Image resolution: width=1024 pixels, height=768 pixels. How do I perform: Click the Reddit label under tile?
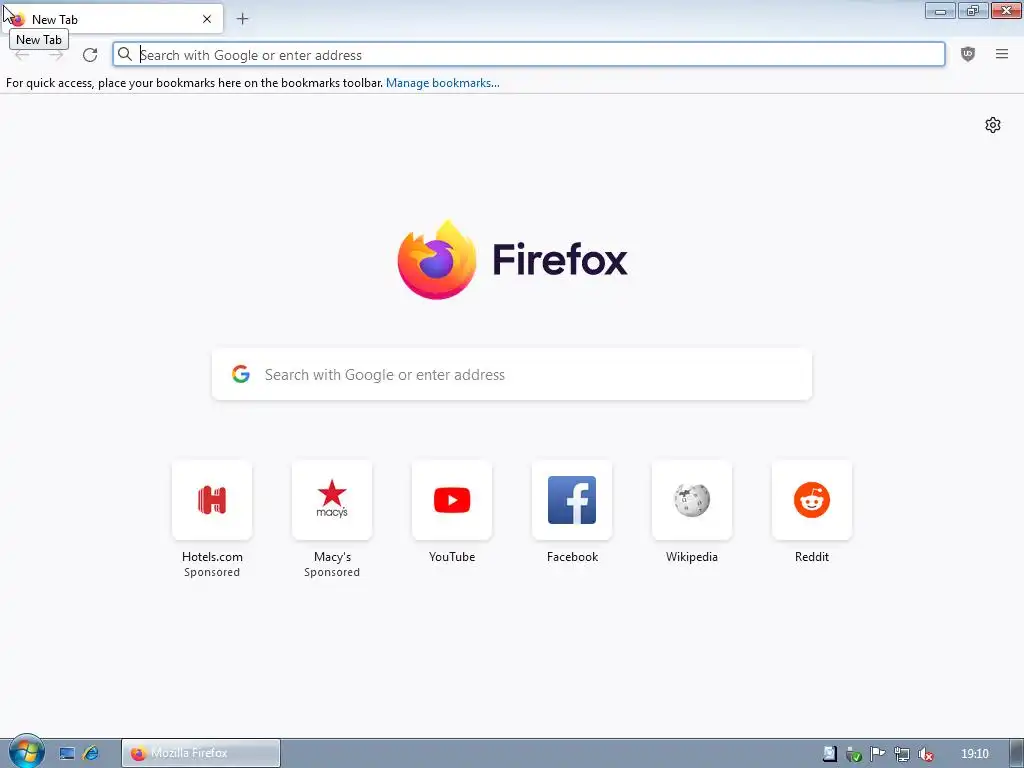point(812,557)
